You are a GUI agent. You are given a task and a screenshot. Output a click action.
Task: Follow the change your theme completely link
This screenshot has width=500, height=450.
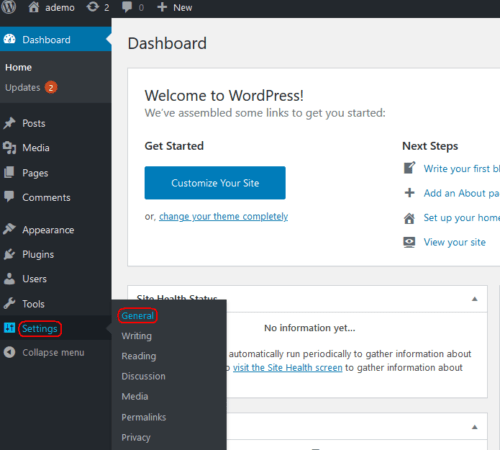(223, 217)
